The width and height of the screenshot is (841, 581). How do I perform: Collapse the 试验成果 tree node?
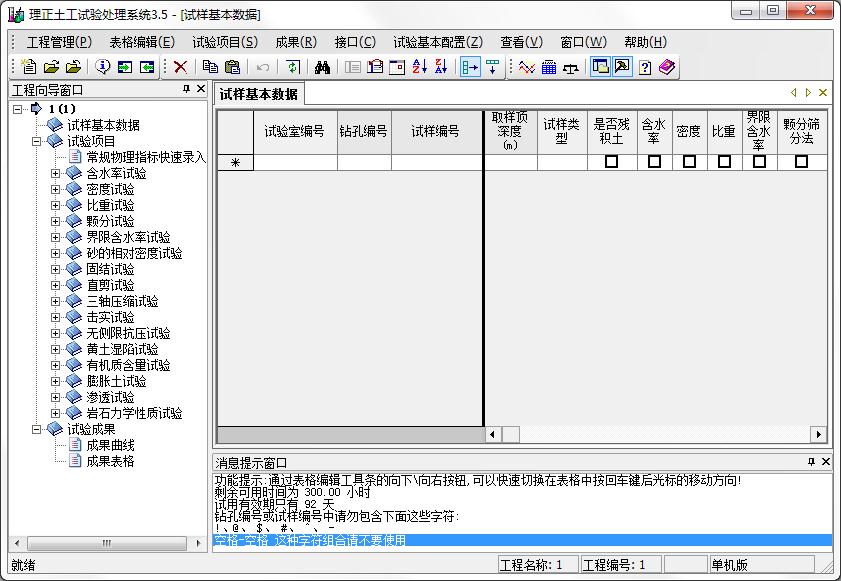click(x=36, y=429)
